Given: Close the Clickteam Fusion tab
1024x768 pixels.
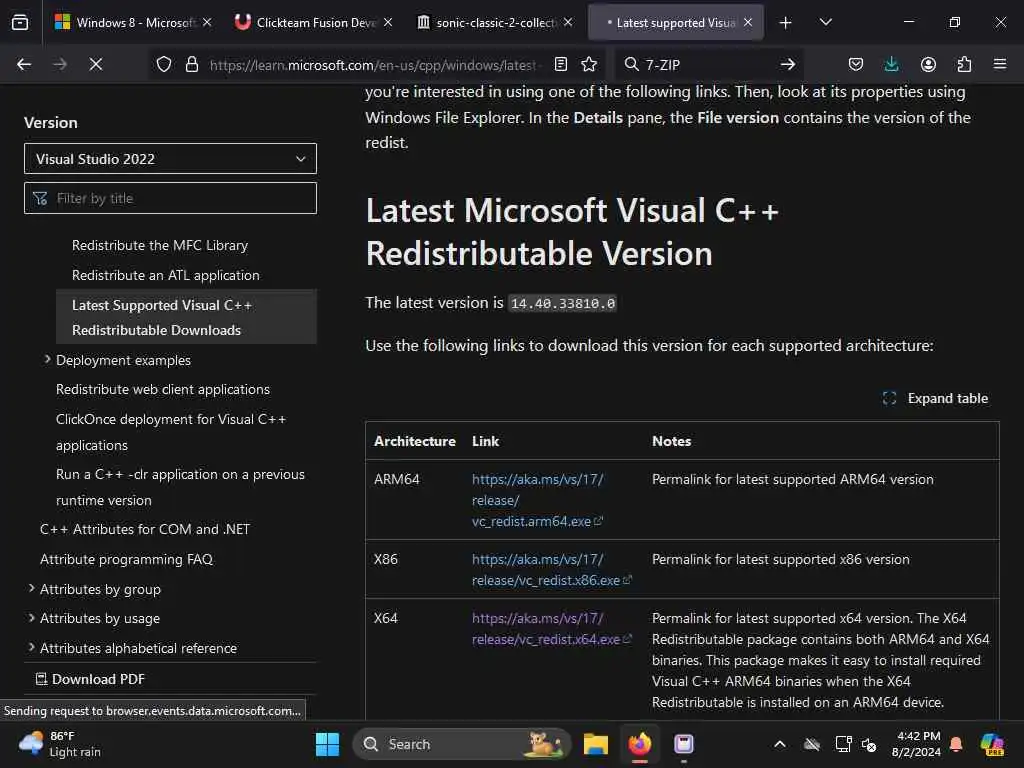Looking at the screenshot, I should (388, 22).
